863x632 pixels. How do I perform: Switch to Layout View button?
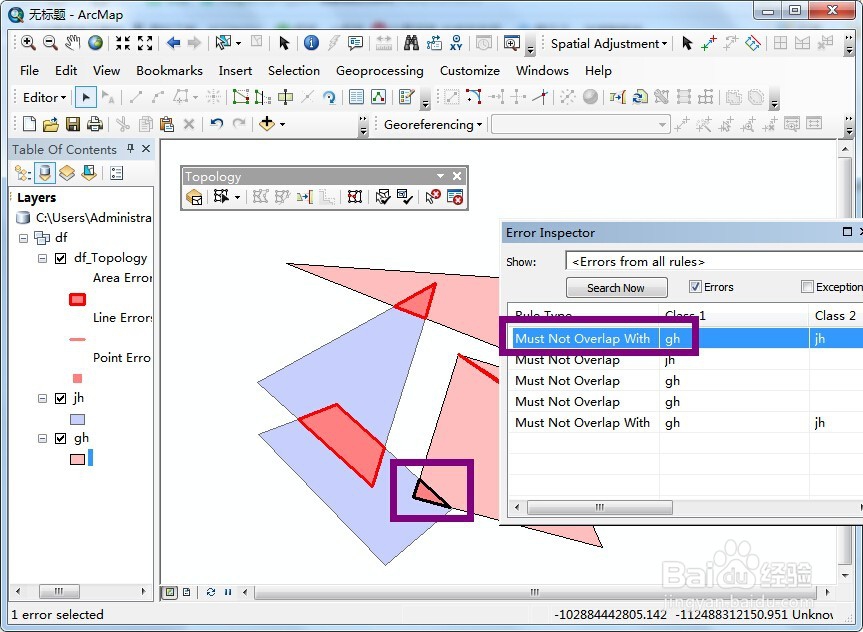(x=187, y=592)
